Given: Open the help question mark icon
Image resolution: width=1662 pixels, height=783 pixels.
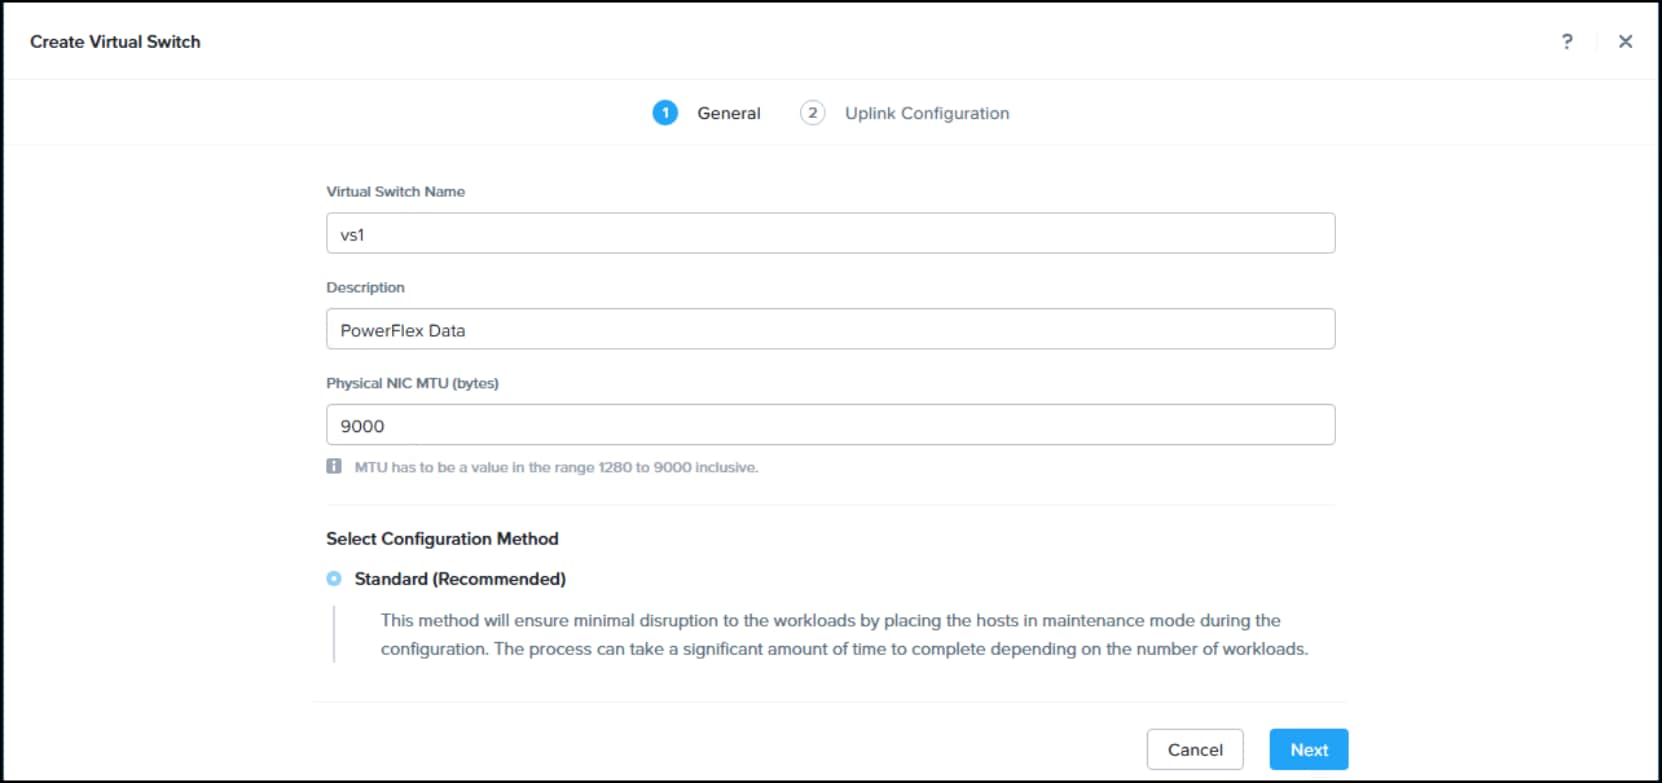Looking at the screenshot, I should (1567, 41).
